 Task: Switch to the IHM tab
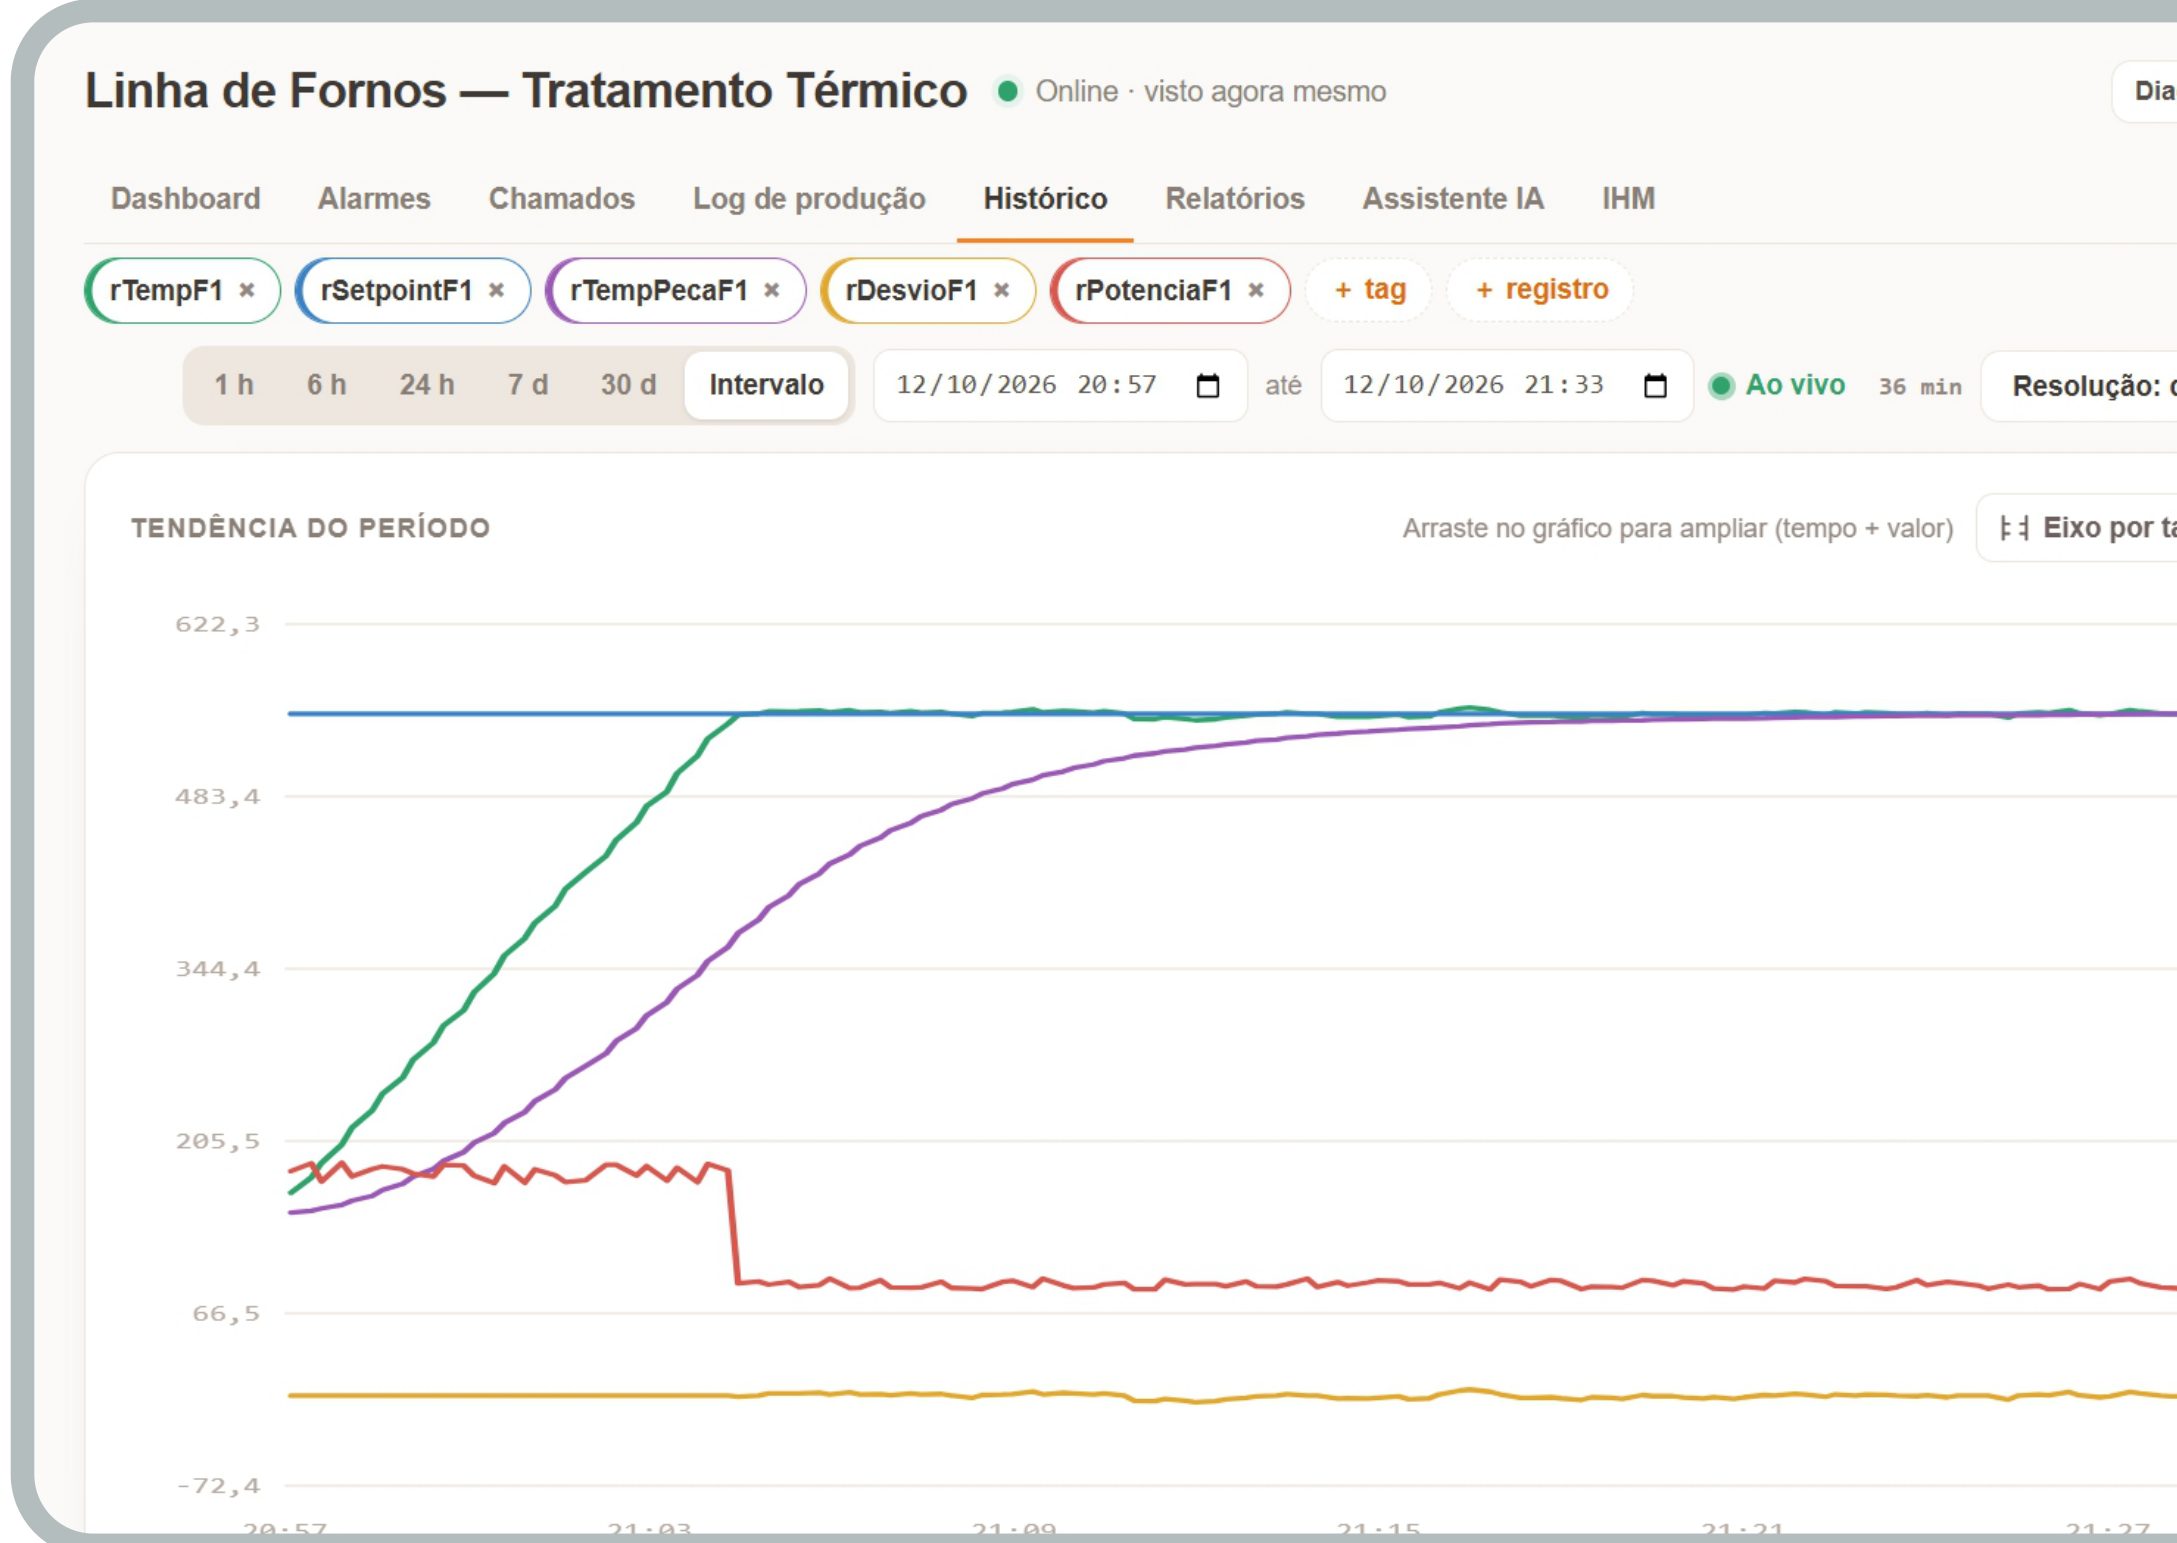[x=1628, y=198]
